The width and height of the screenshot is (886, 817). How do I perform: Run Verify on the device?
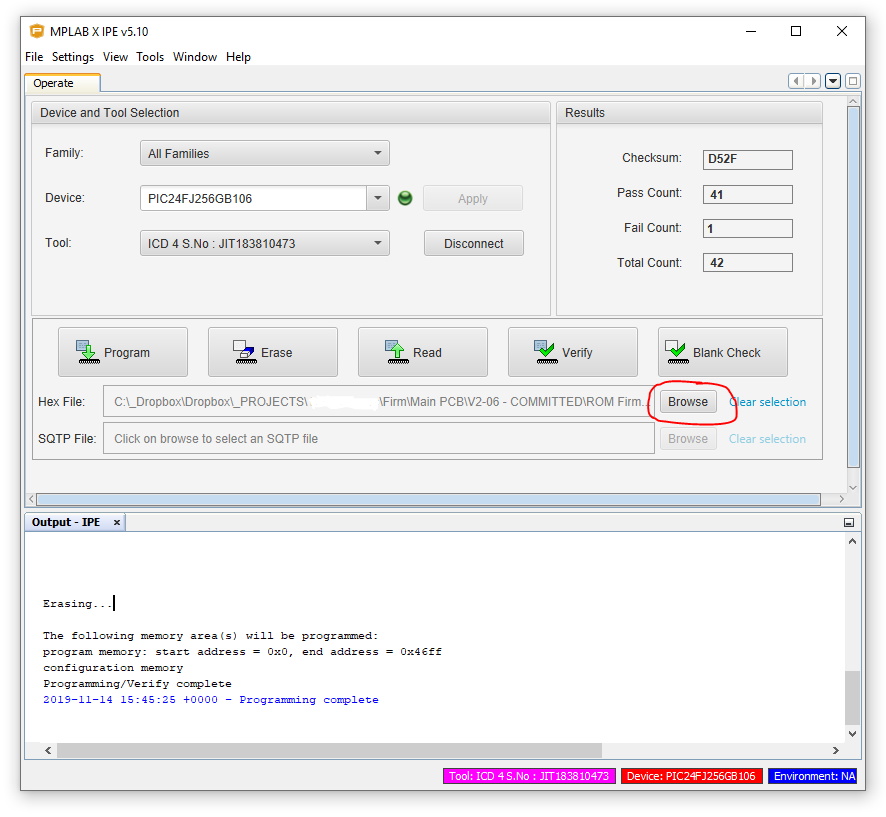click(573, 352)
